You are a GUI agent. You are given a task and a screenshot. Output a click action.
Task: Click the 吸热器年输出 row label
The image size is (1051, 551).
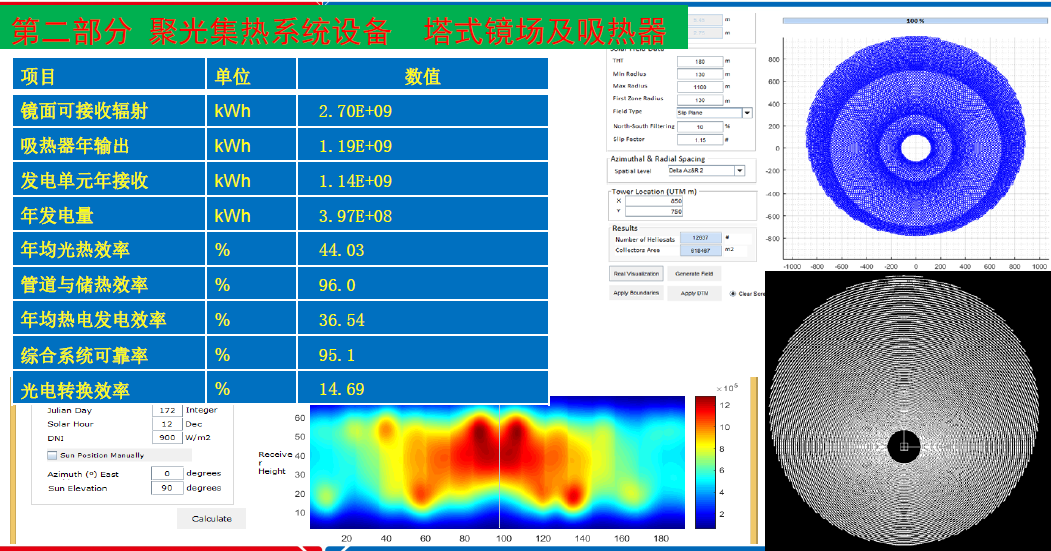pos(74,146)
